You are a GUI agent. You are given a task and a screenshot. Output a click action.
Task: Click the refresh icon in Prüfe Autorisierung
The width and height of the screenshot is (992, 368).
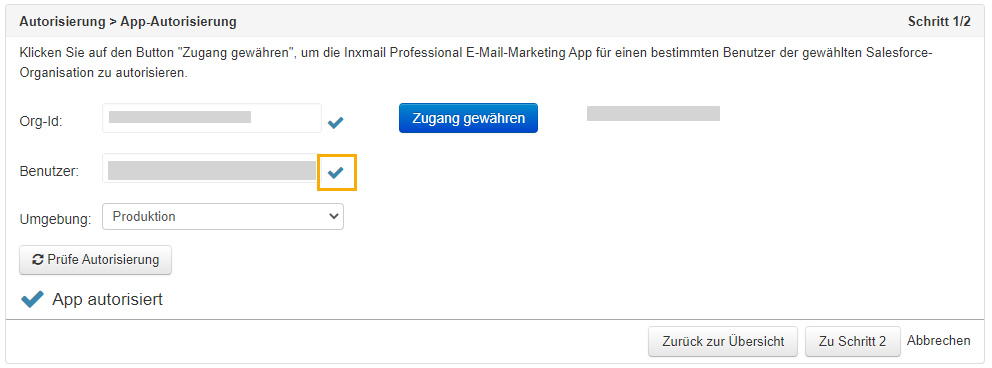click(x=38, y=259)
